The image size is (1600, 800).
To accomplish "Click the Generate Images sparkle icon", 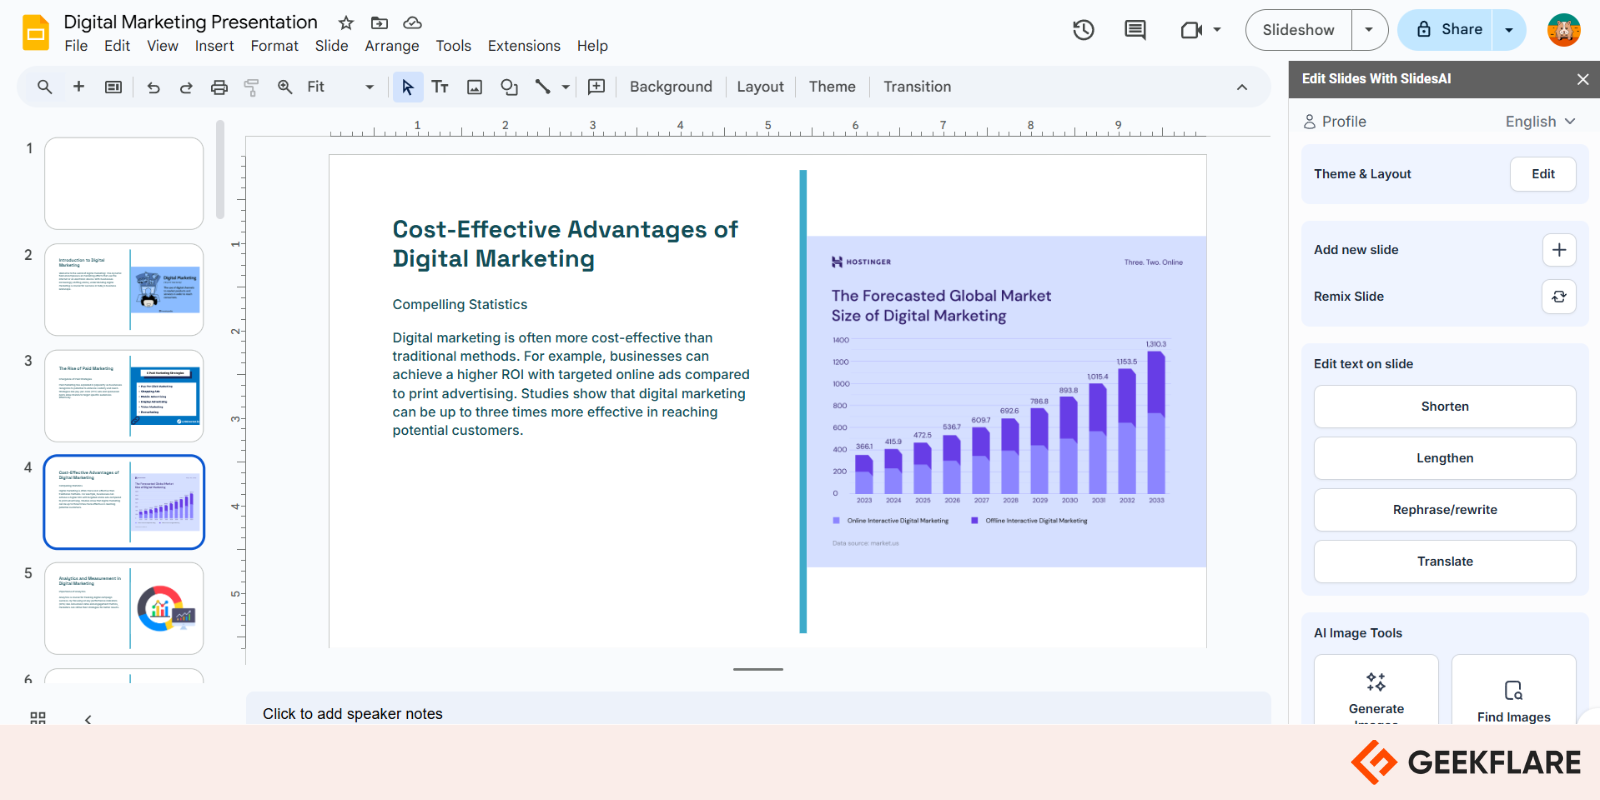I will (1376, 682).
